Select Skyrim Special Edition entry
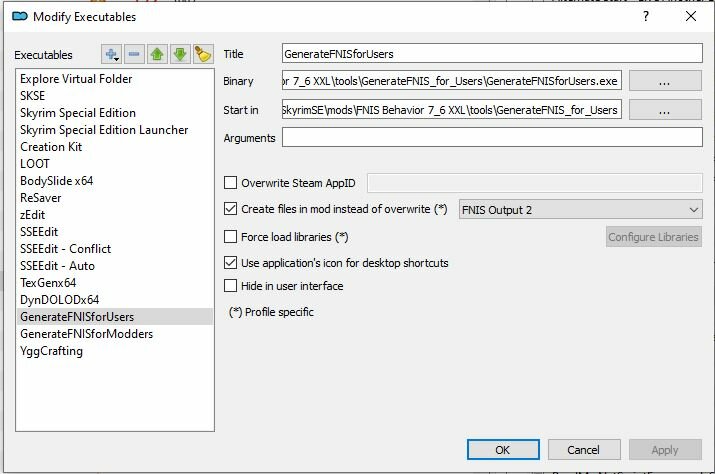 pos(115,113)
